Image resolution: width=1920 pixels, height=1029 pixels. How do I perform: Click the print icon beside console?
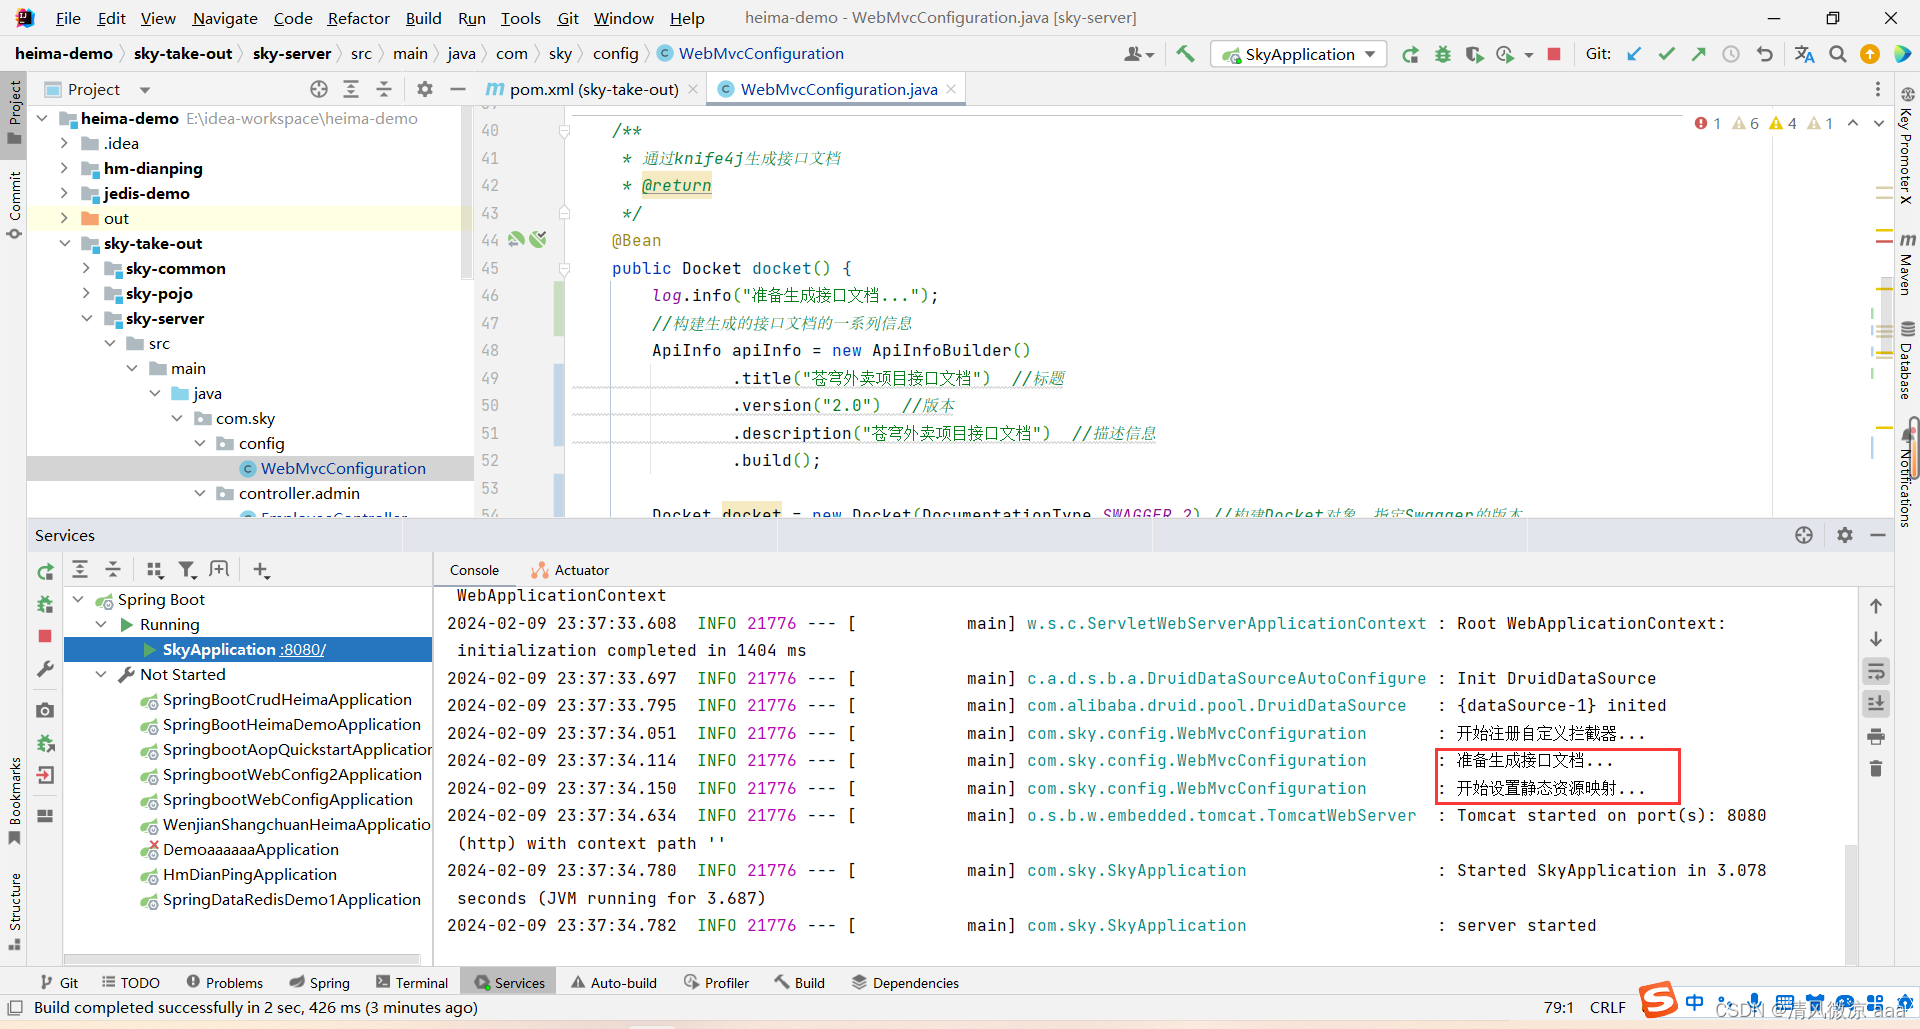coord(1876,736)
